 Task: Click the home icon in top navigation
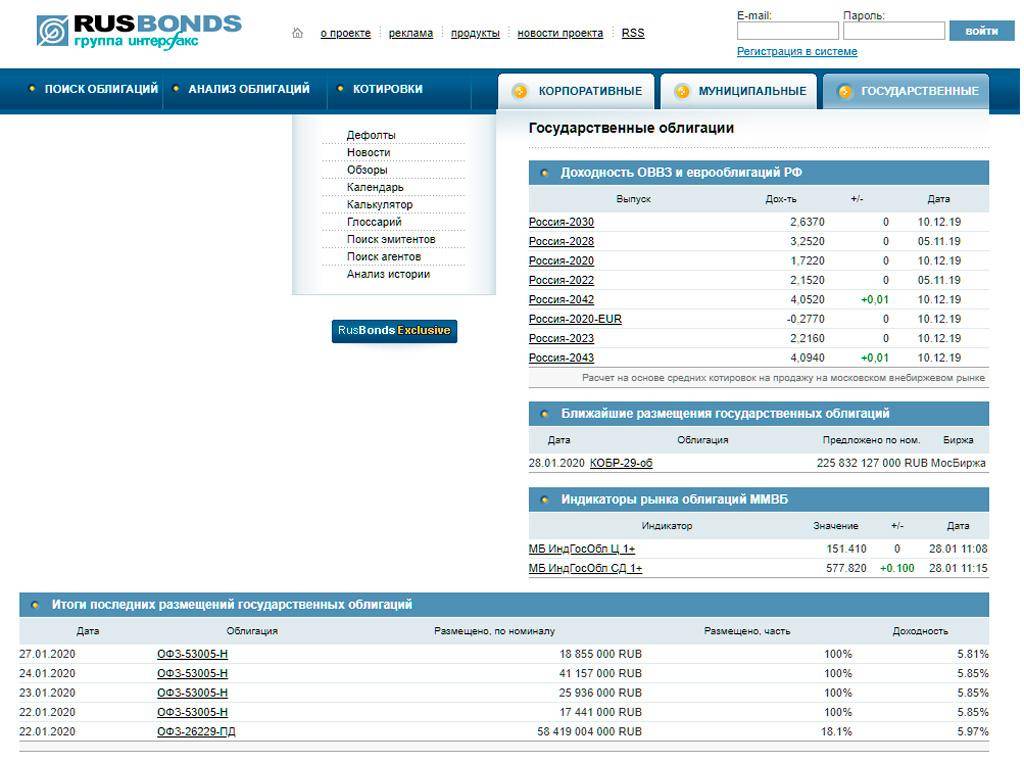tap(297, 33)
